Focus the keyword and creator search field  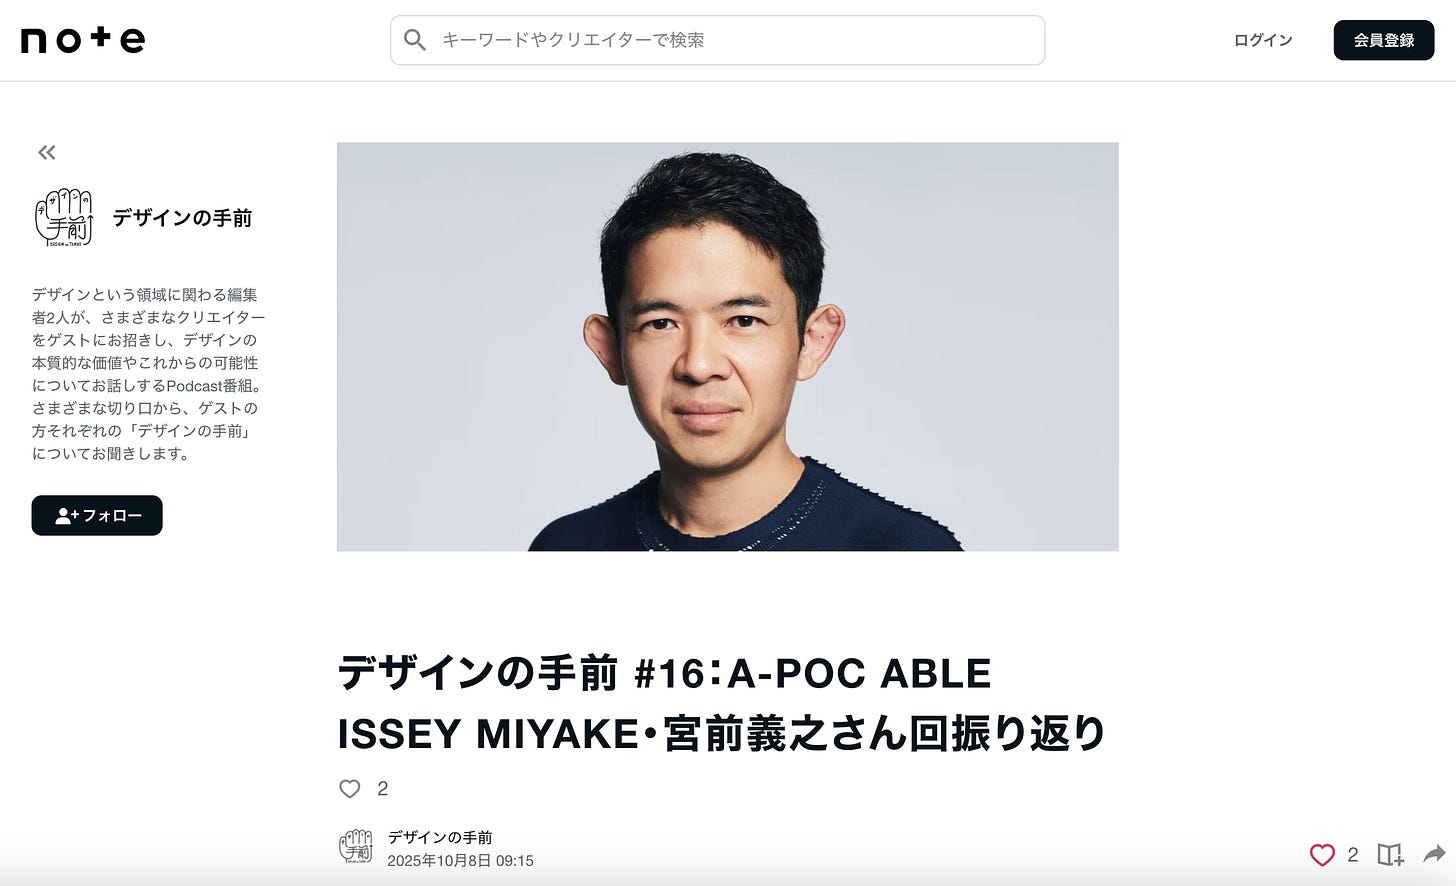click(717, 40)
